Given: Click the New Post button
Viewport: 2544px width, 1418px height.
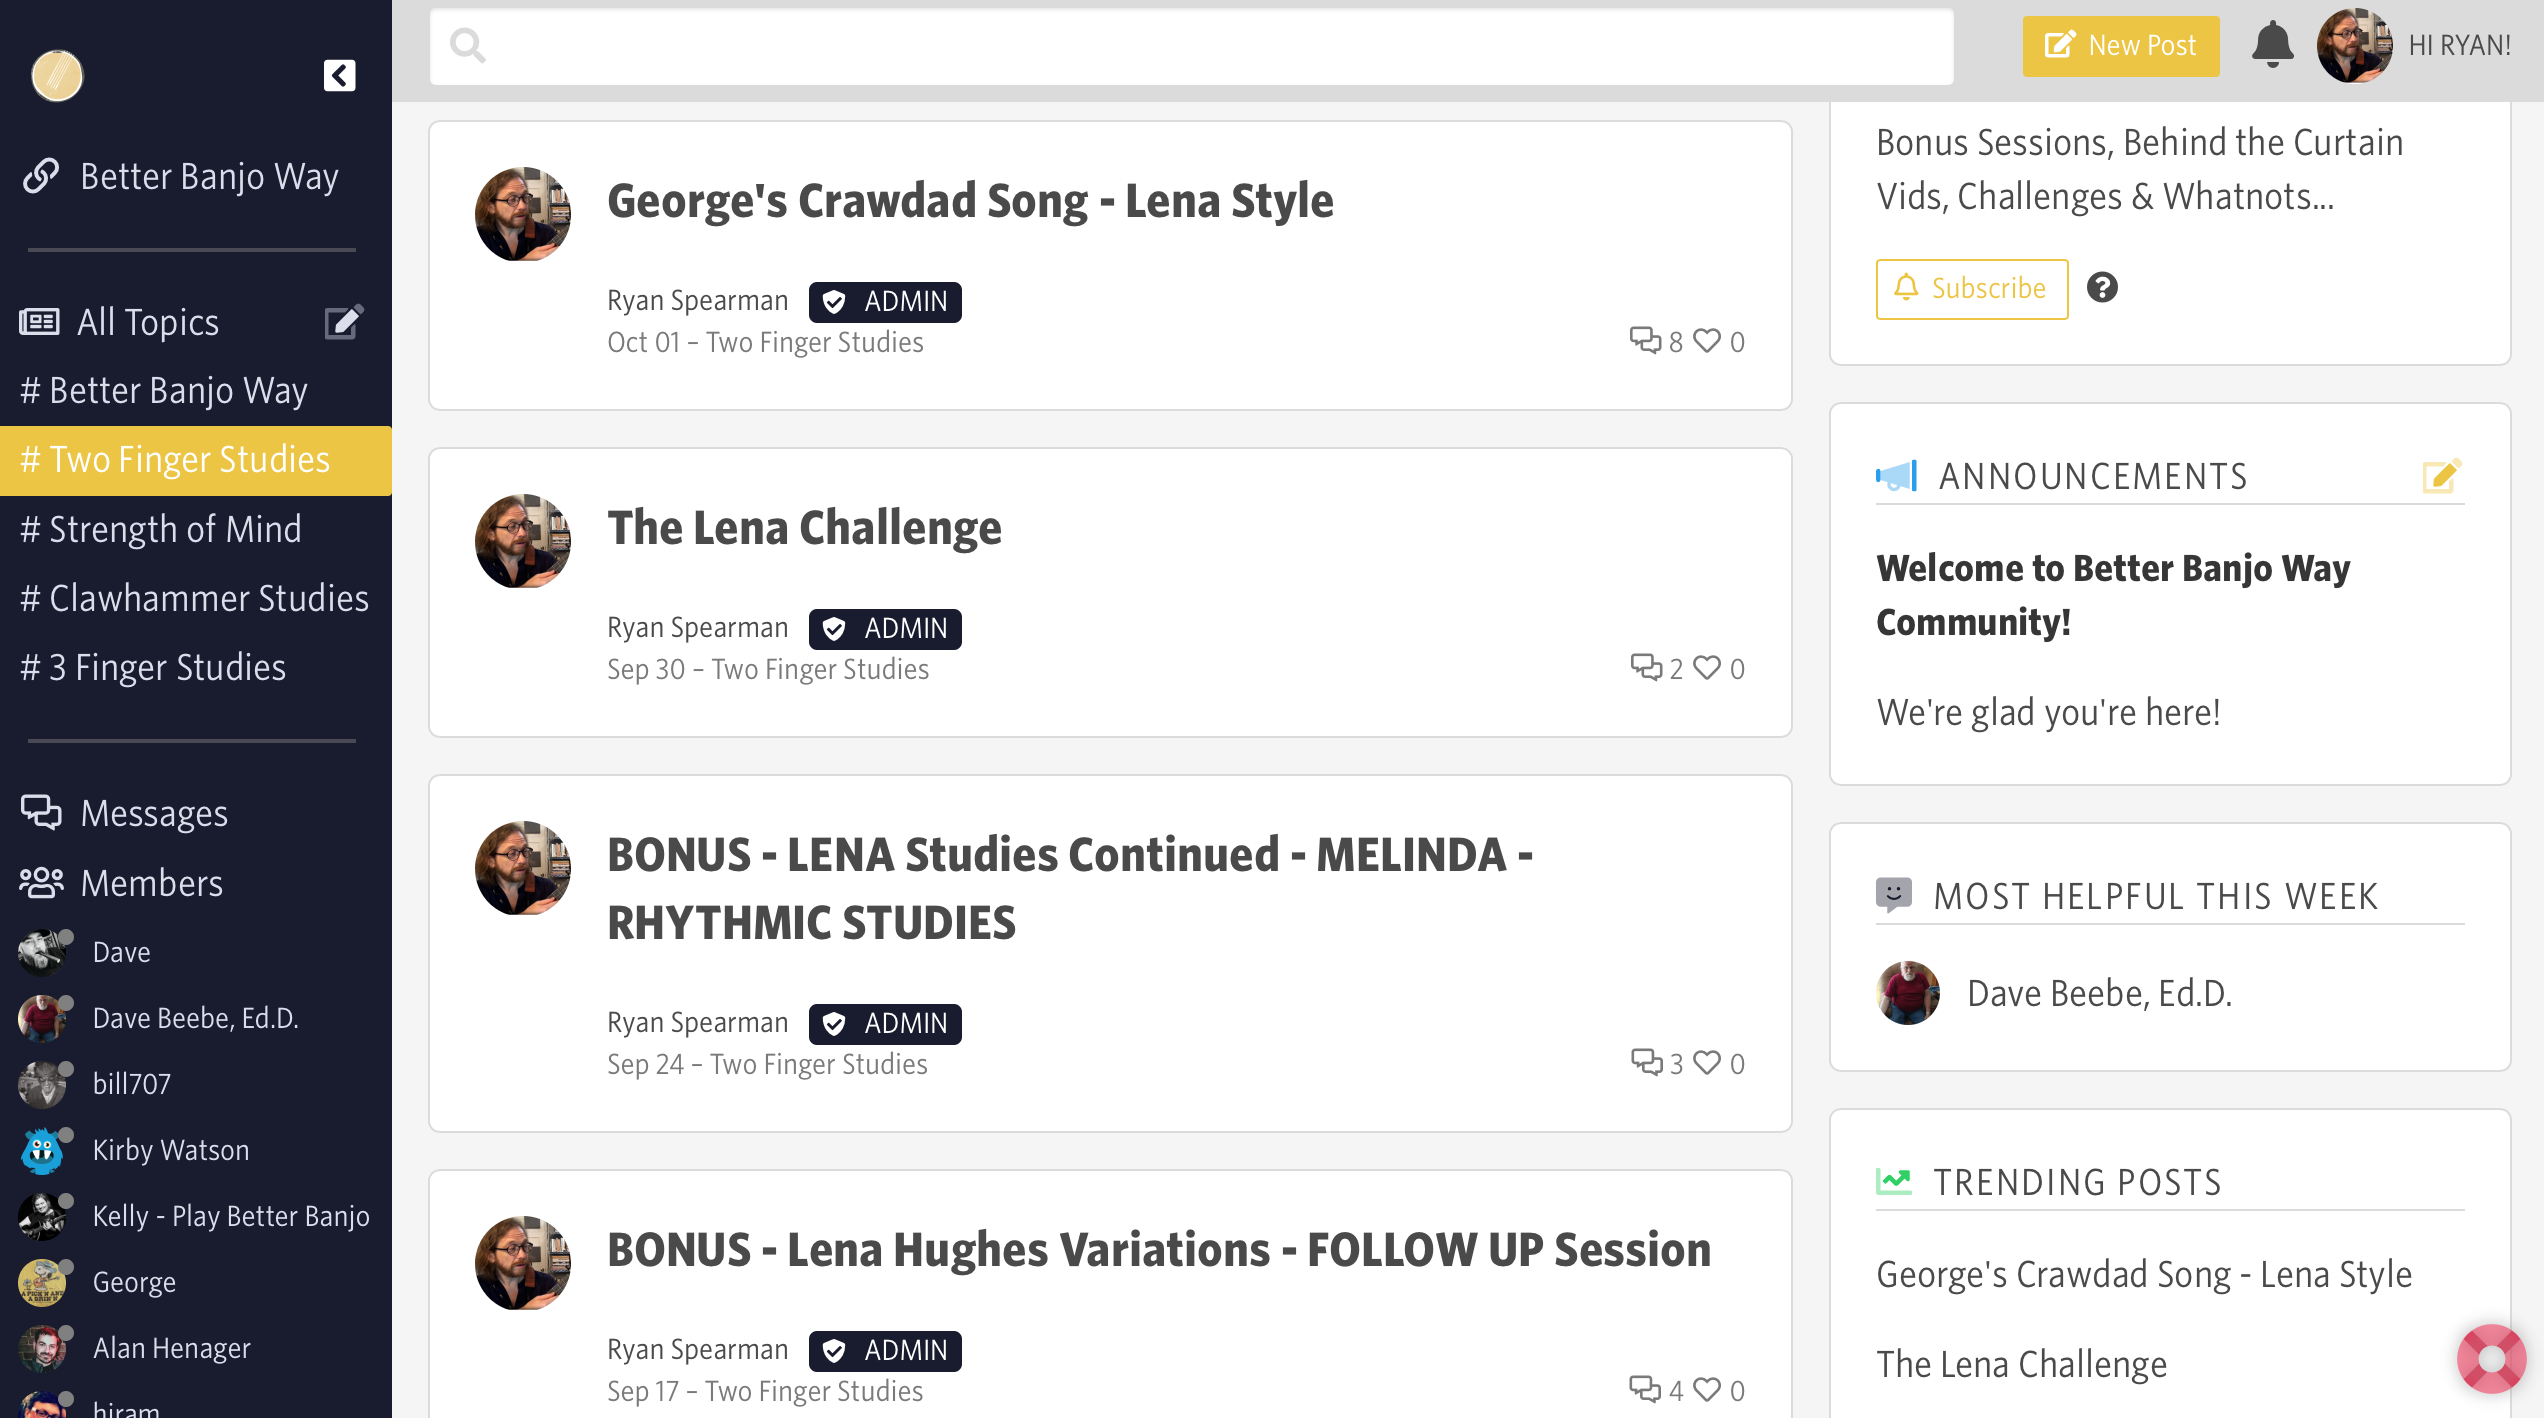Looking at the screenshot, I should click(x=2120, y=46).
